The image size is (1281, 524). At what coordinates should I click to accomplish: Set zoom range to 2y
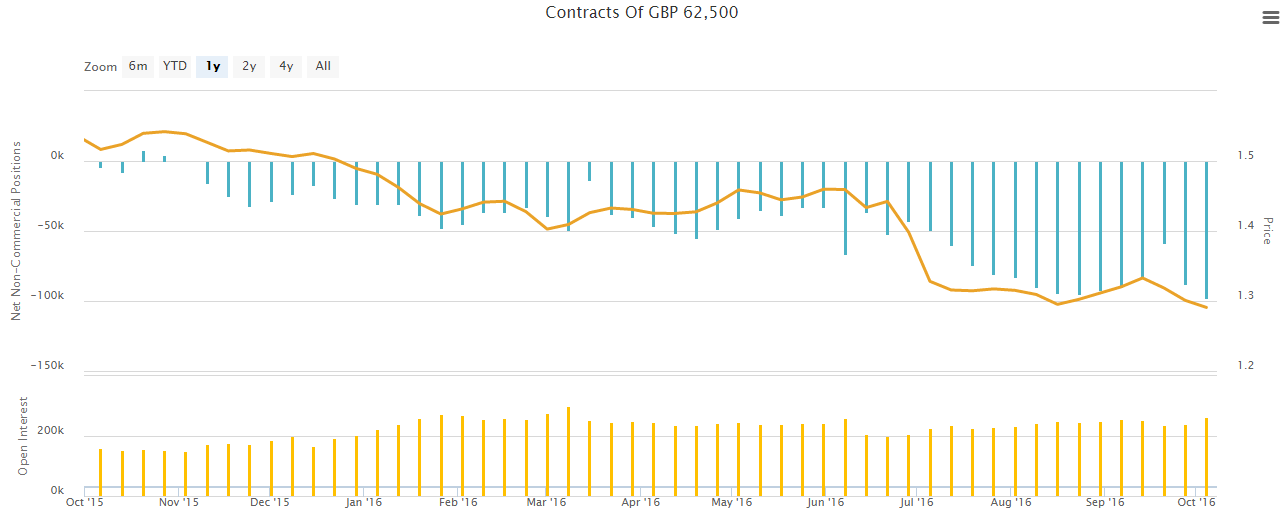coord(249,67)
